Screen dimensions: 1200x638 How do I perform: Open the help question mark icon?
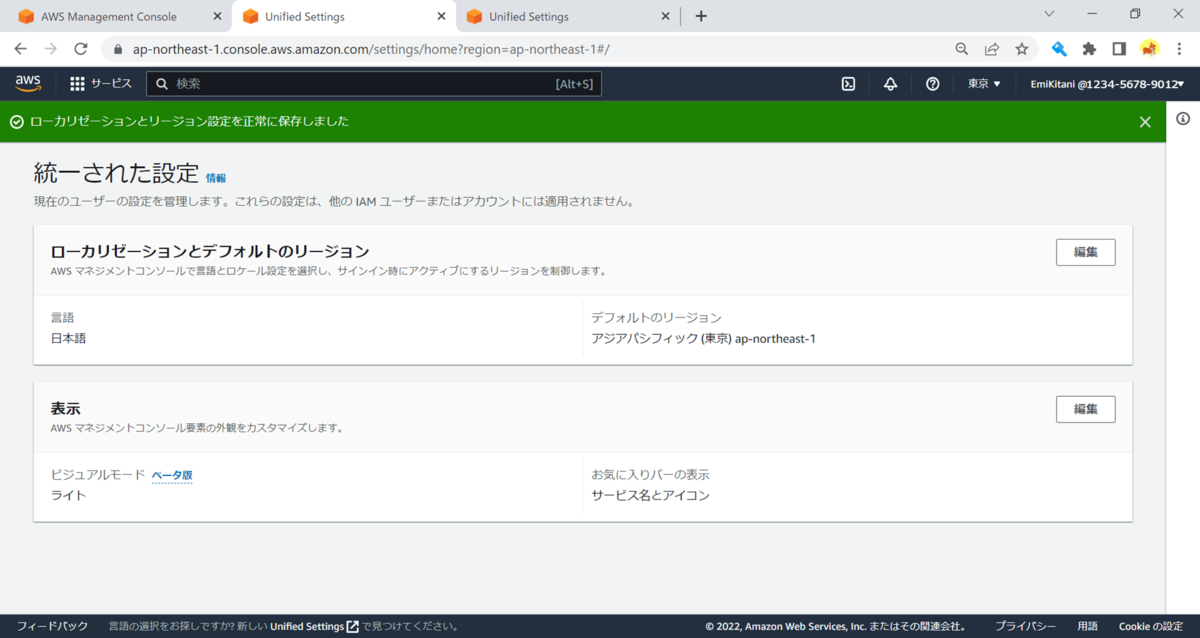[932, 84]
